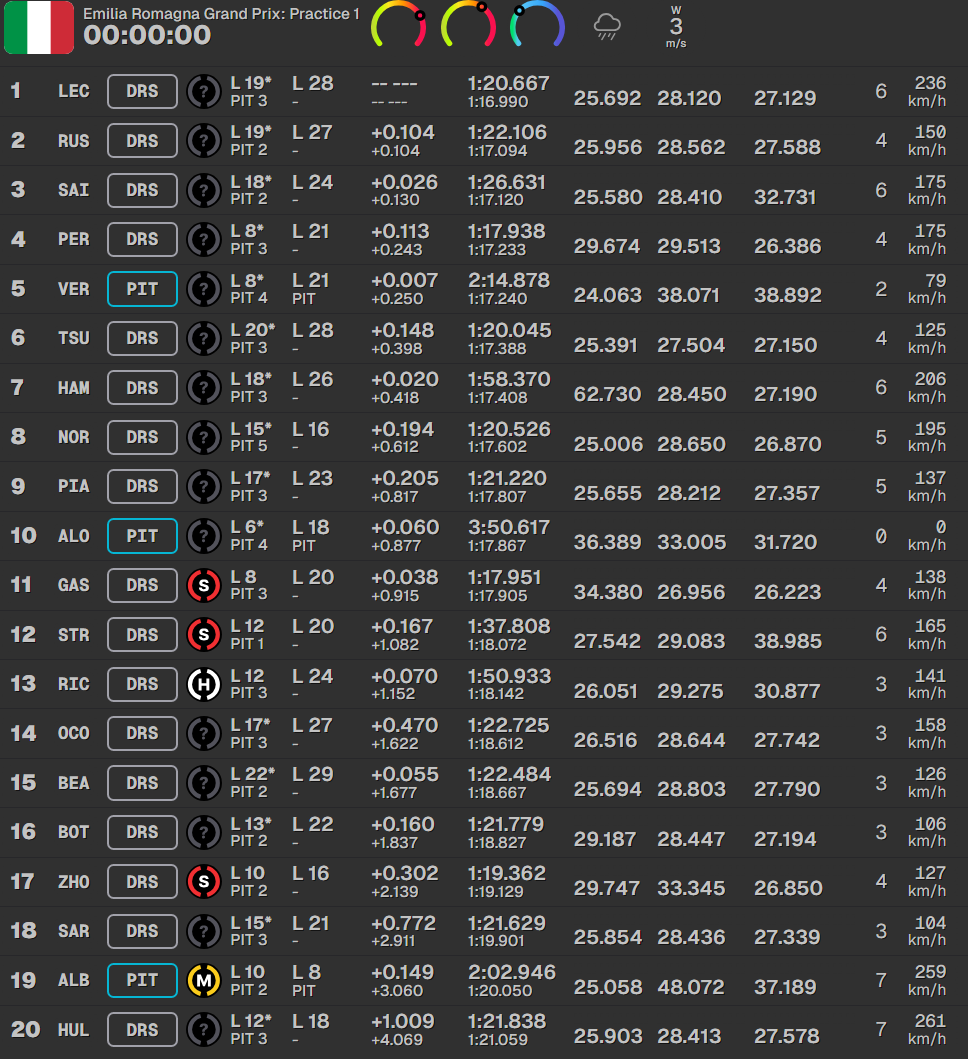Select driver code ALO
This screenshot has width=968, height=1059.
(x=74, y=536)
